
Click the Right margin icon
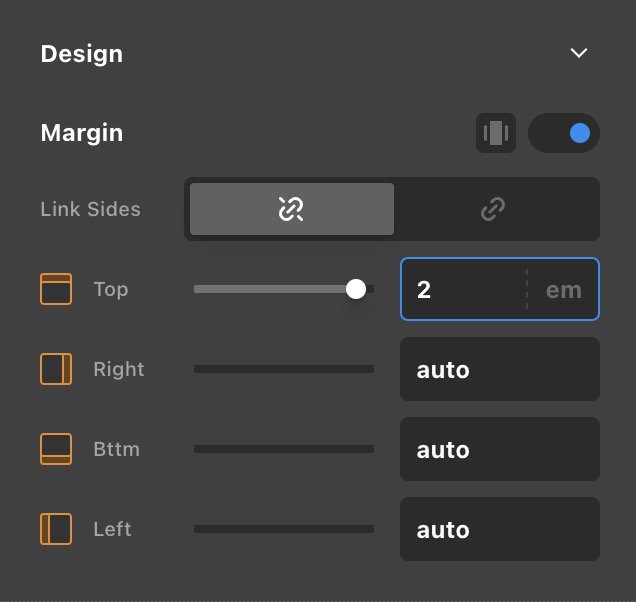tap(56, 369)
